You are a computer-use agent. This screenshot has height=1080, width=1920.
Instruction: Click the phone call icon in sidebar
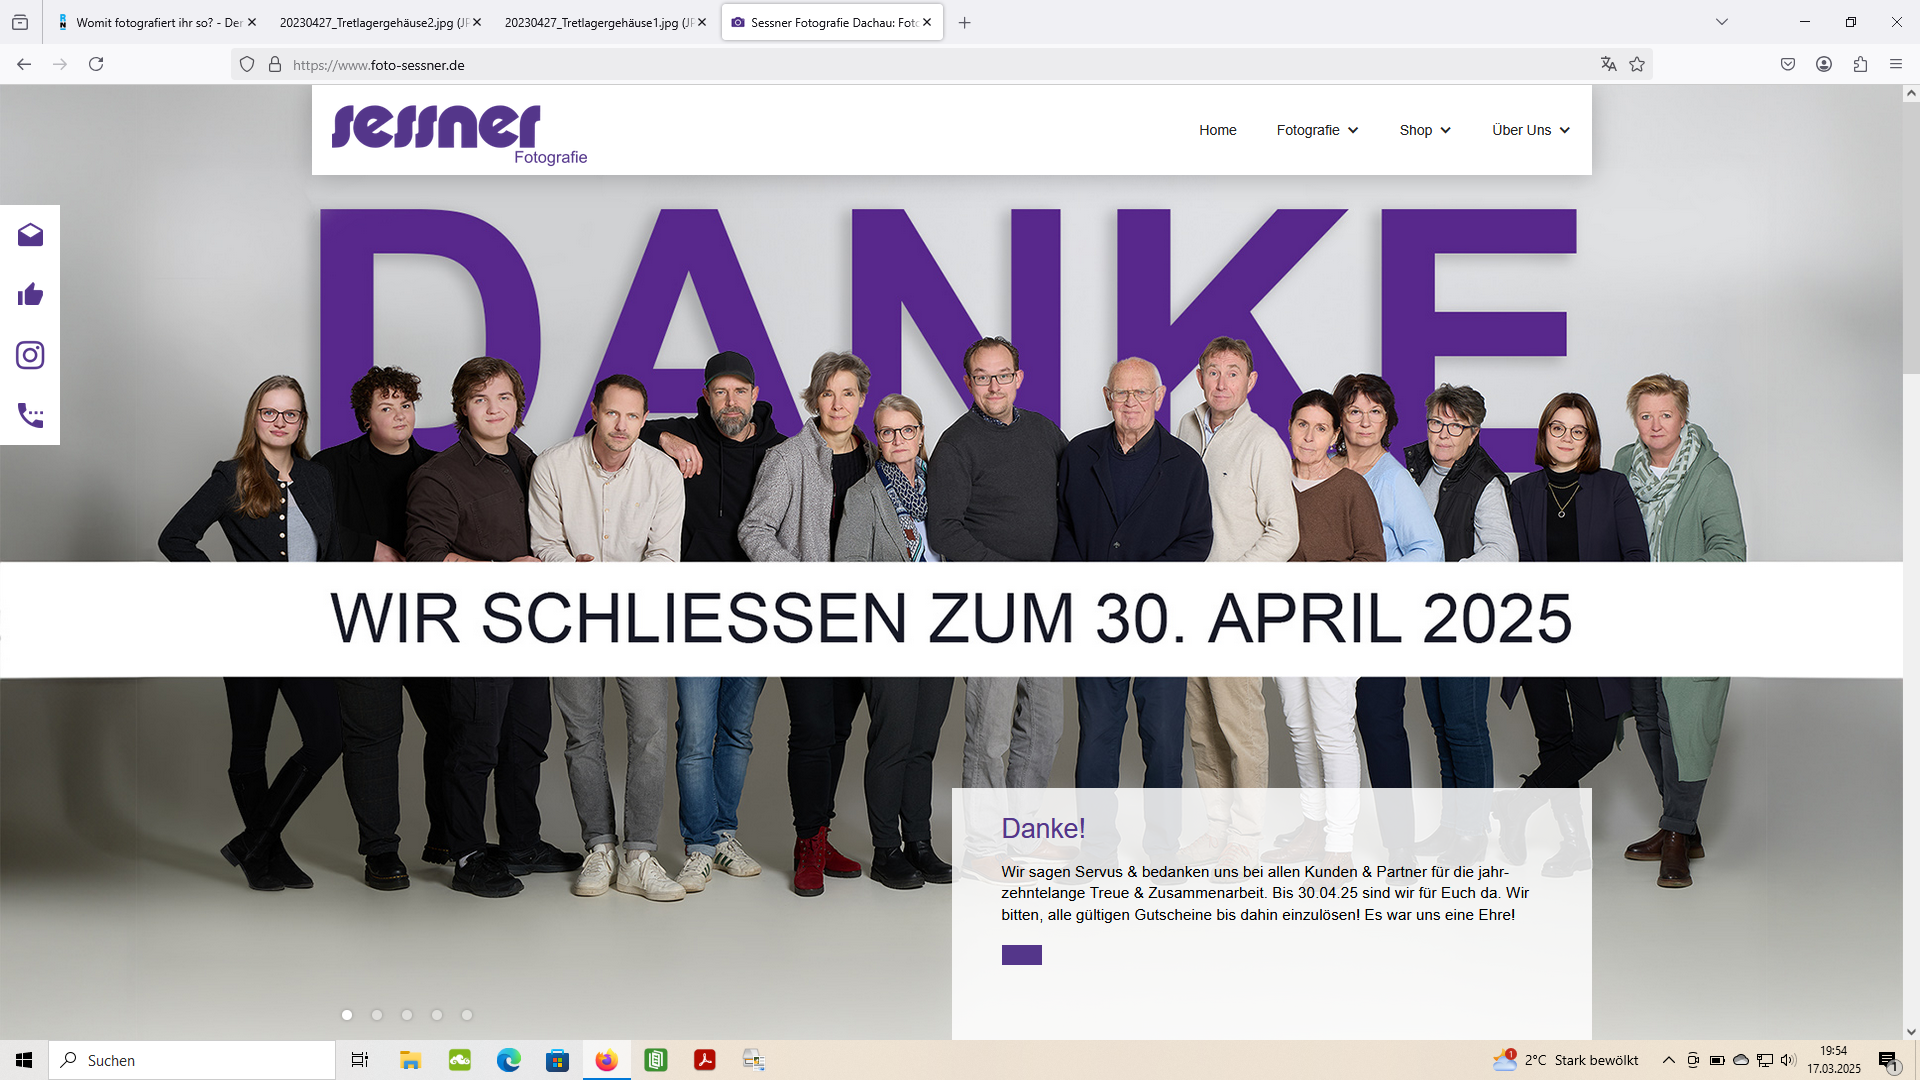(x=30, y=415)
